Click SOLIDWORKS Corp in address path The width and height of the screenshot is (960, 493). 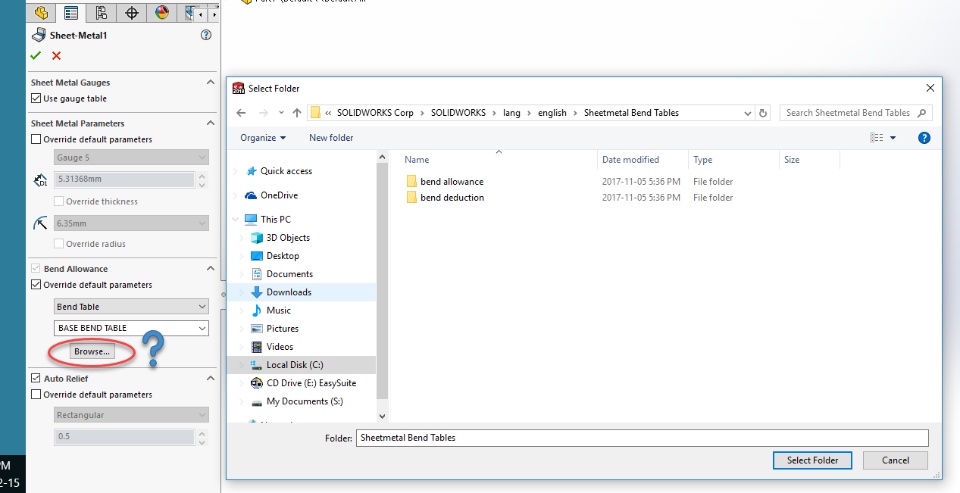pos(375,113)
